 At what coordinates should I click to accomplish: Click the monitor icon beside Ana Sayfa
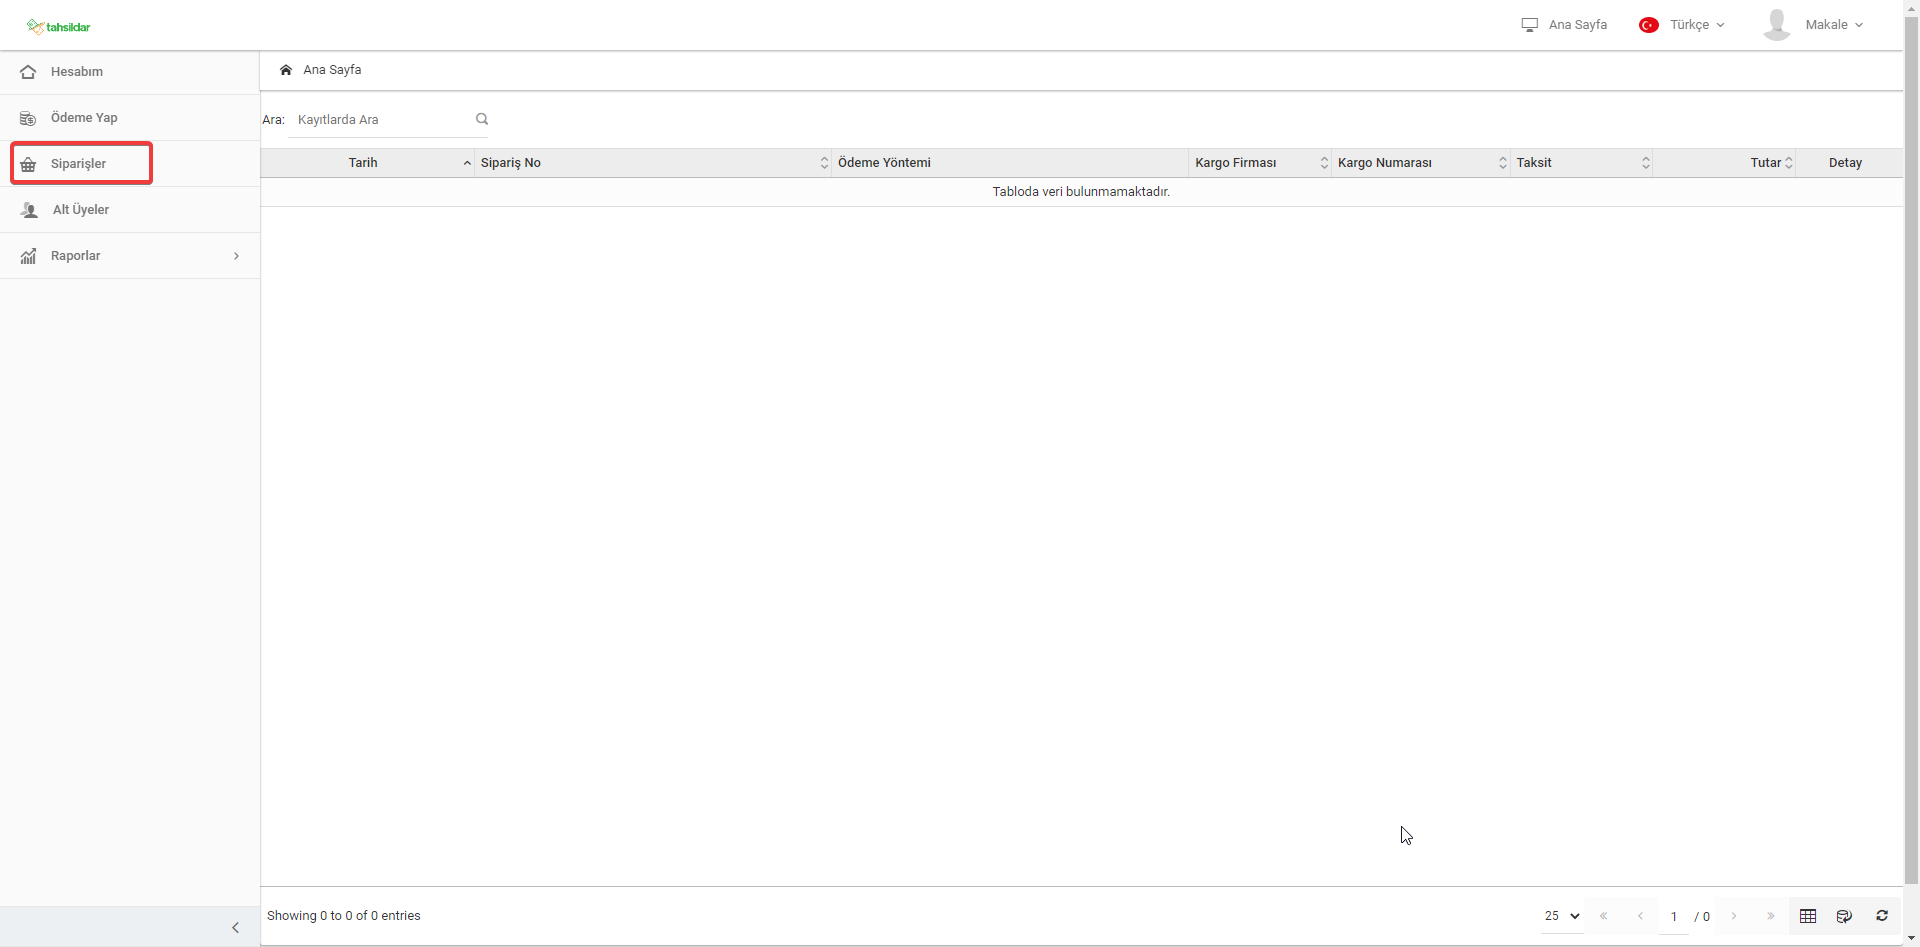click(x=1530, y=25)
